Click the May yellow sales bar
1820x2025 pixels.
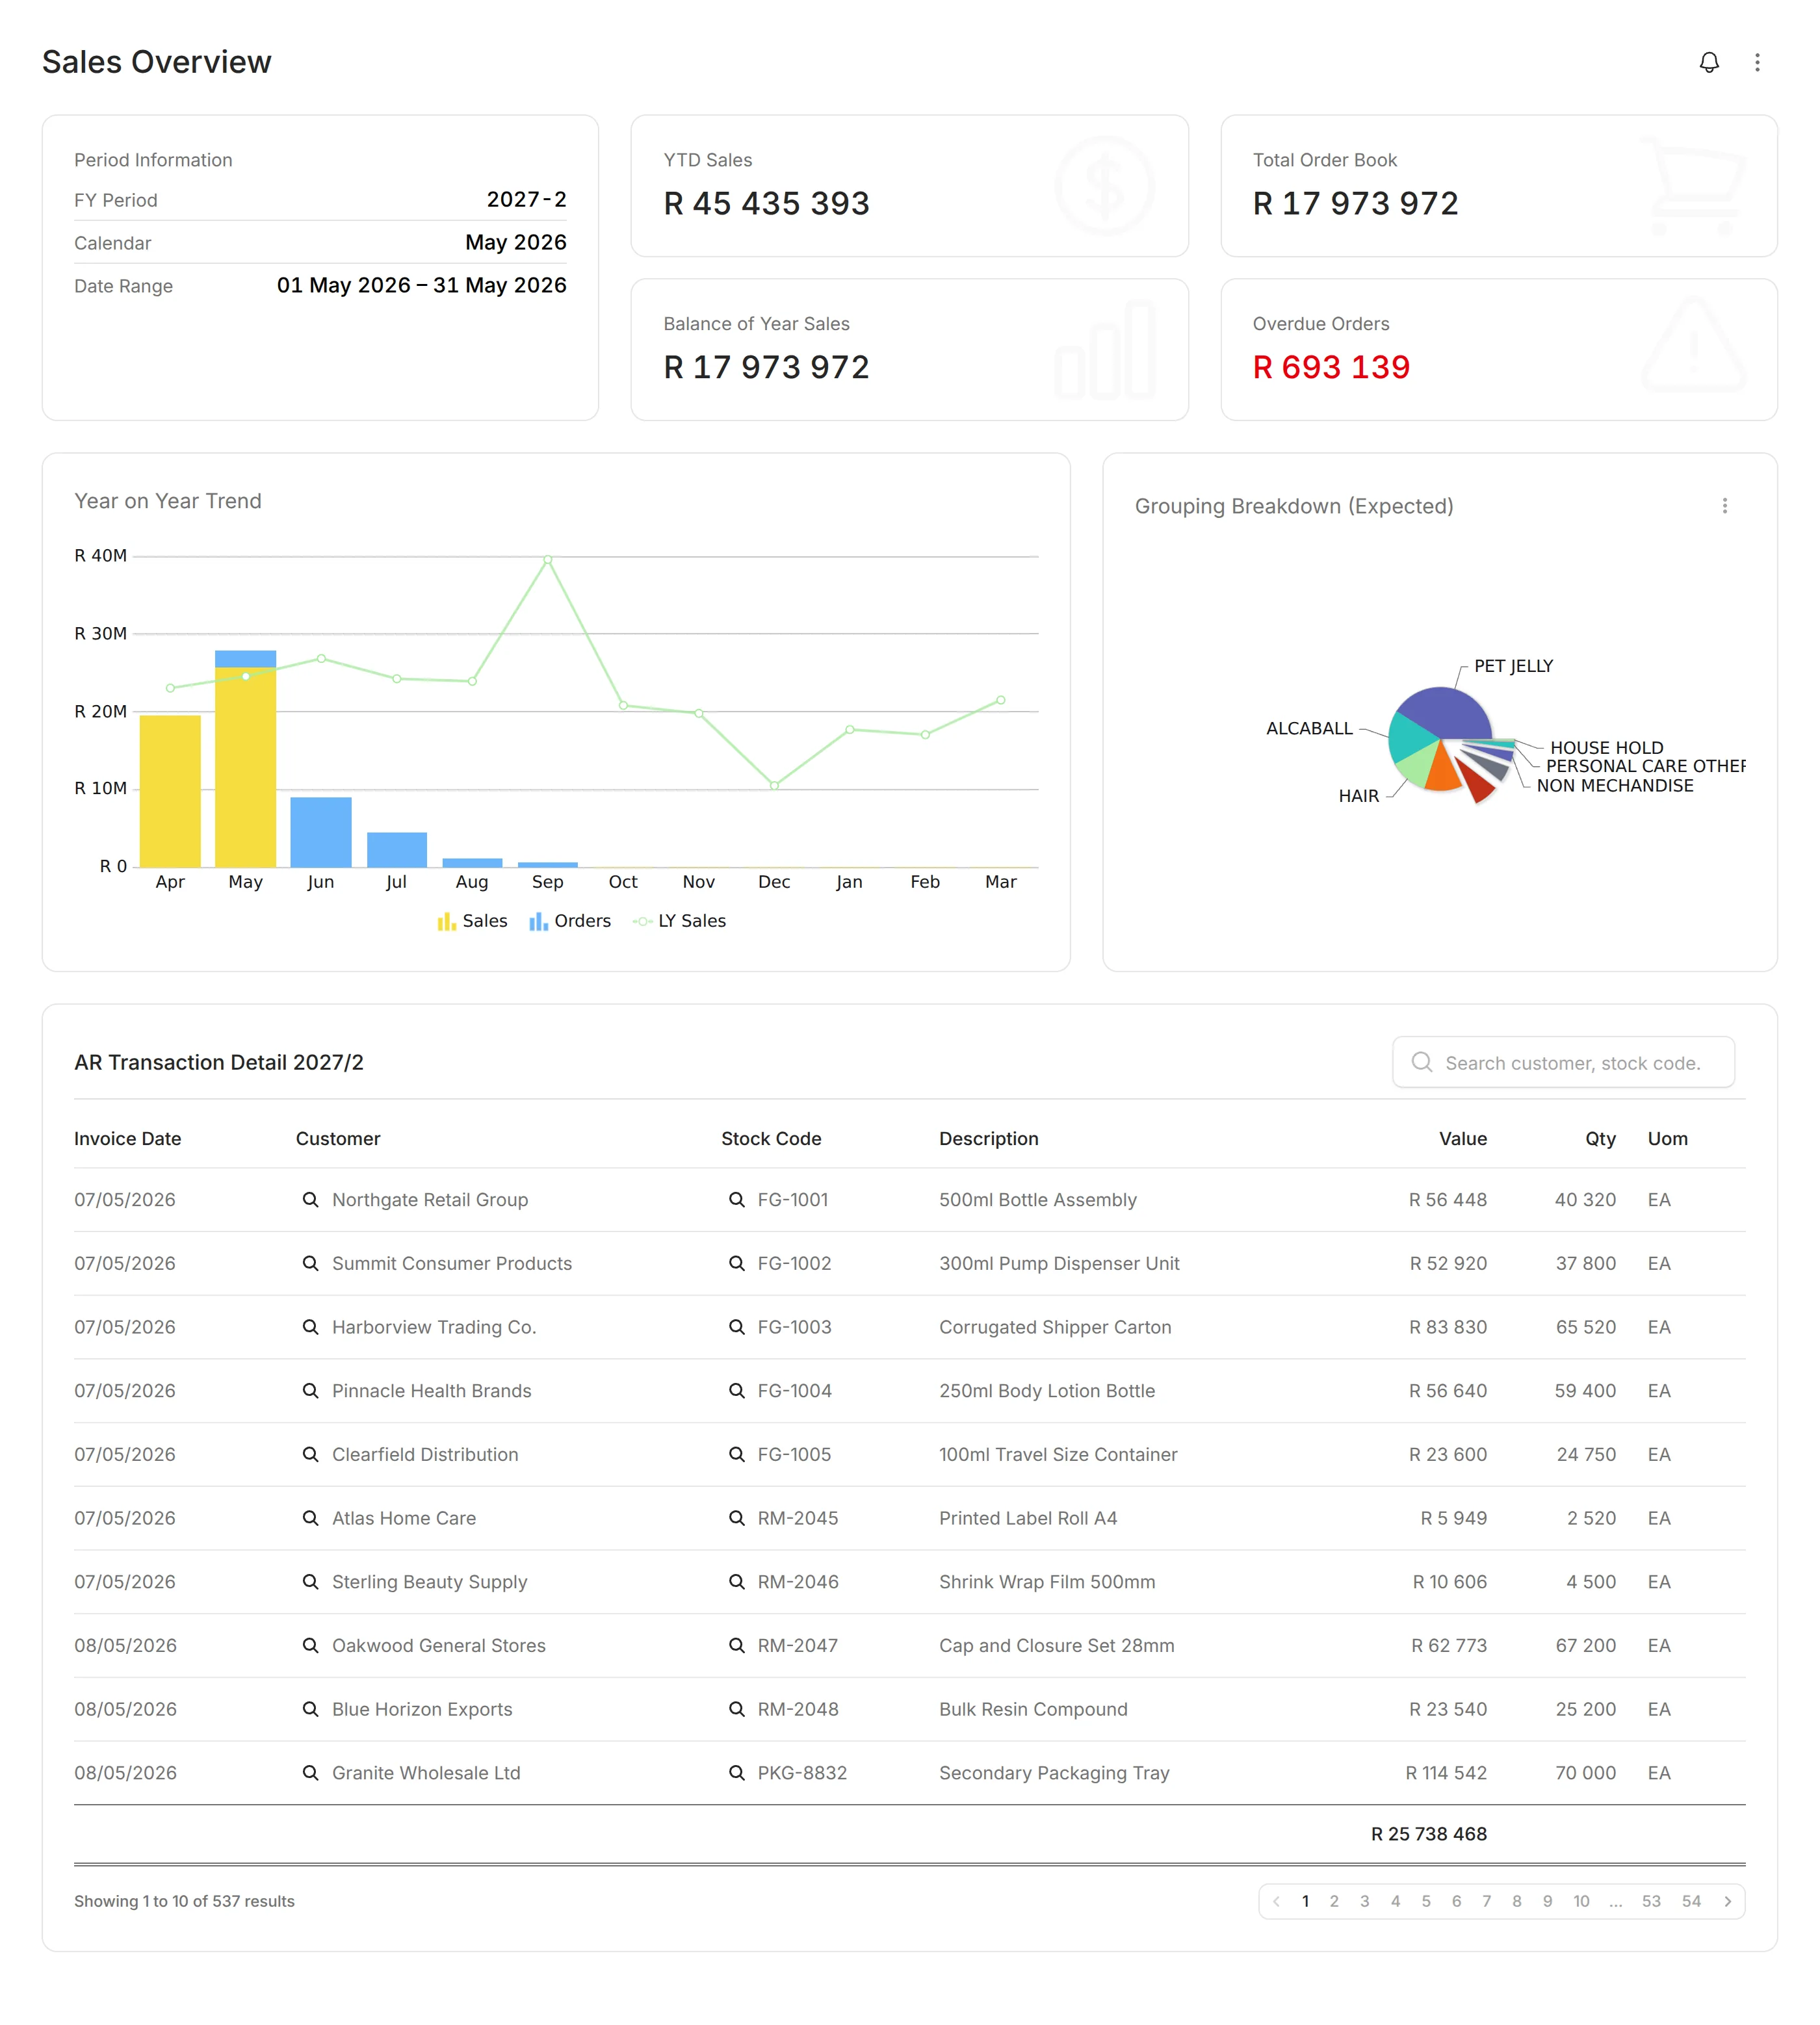(245, 766)
